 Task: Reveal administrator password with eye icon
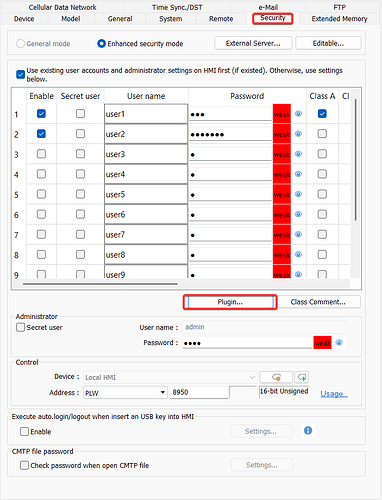(339, 342)
